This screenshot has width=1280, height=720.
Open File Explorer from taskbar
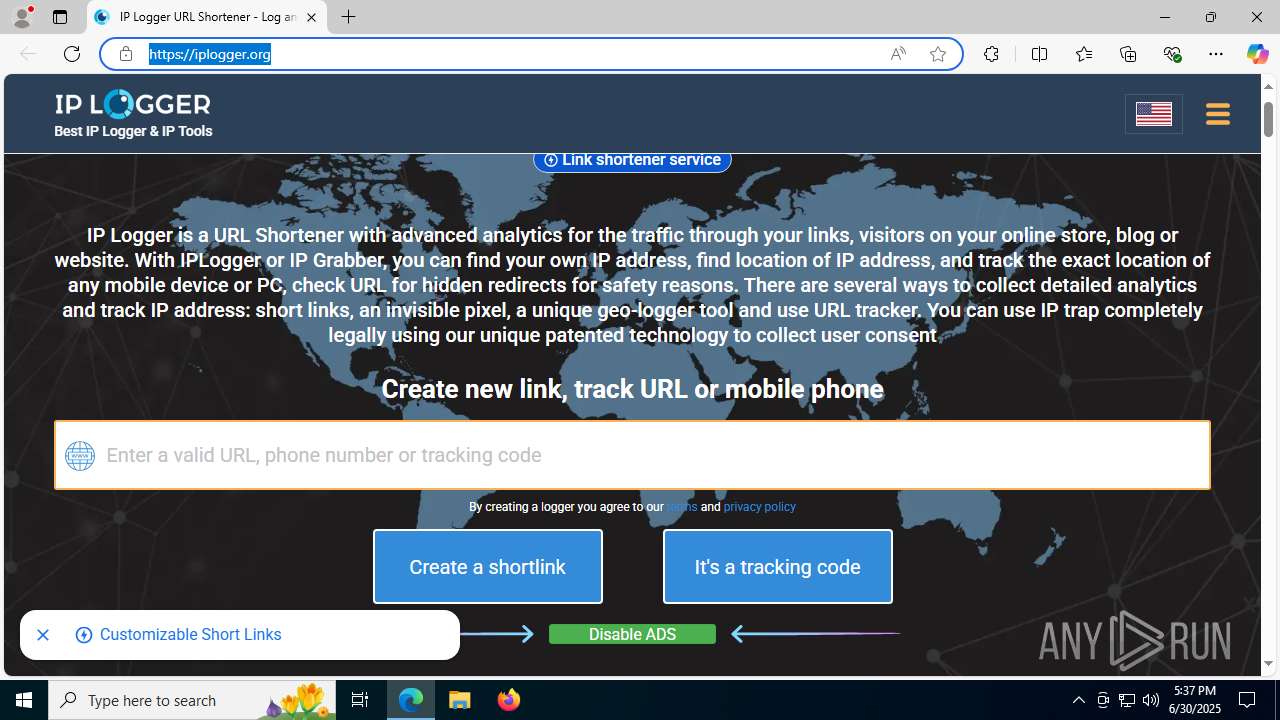click(460, 700)
